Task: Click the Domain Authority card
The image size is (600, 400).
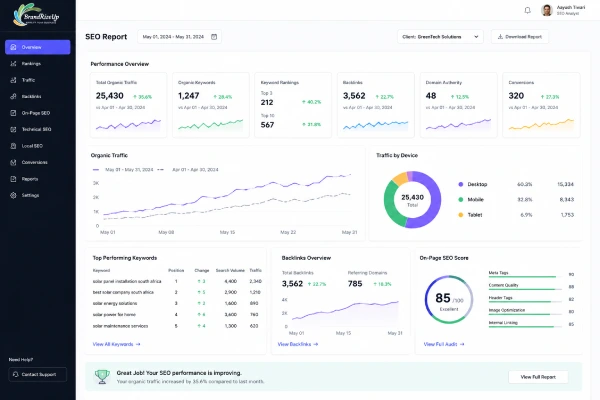Action: [x=458, y=105]
